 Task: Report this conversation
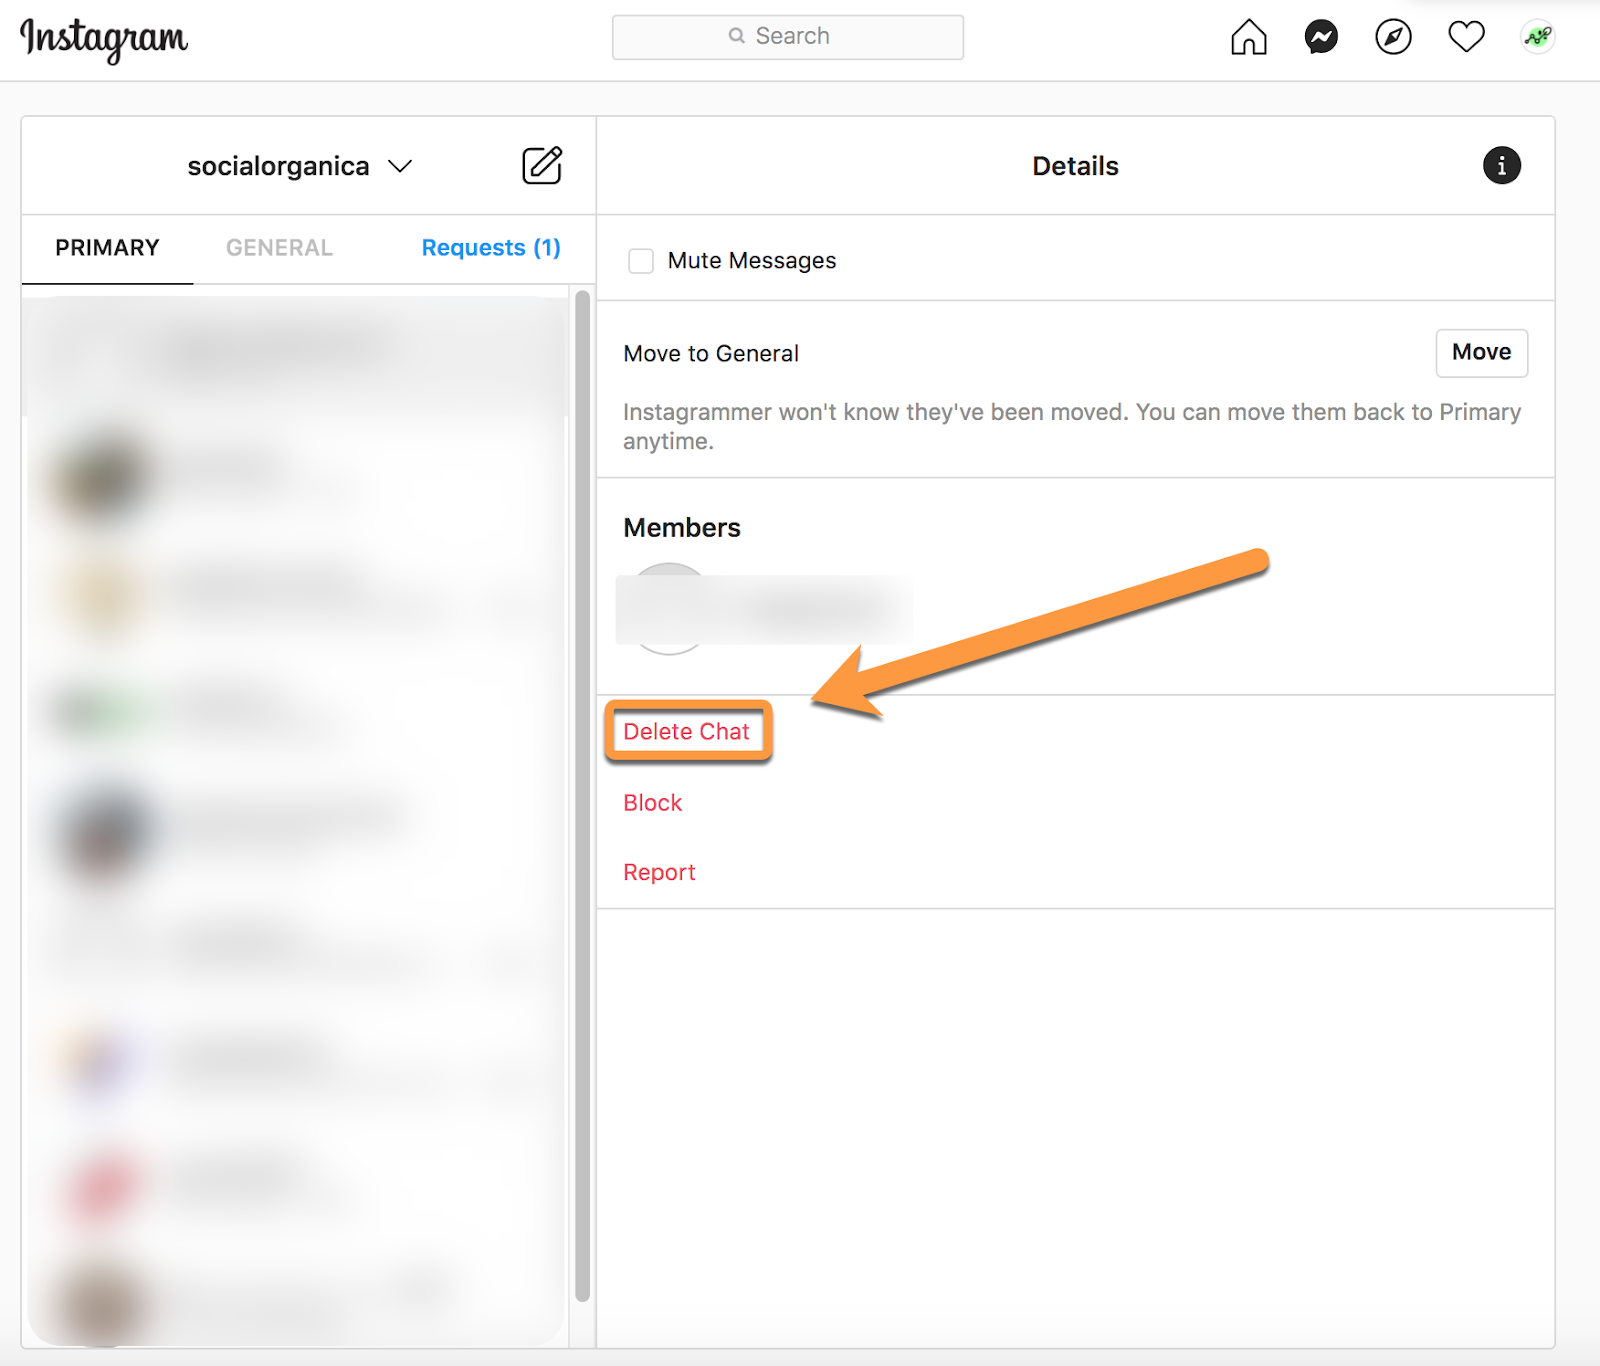pos(659,872)
